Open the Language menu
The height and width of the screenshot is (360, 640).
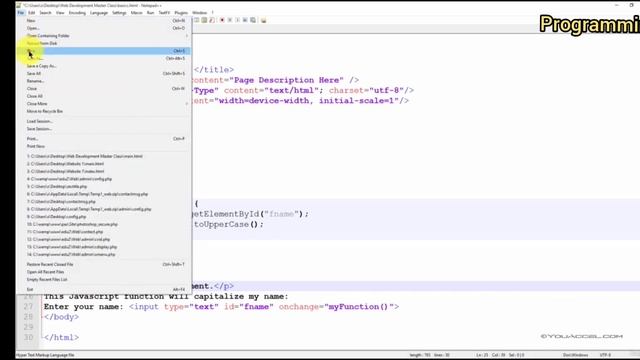tap(99, 13)
